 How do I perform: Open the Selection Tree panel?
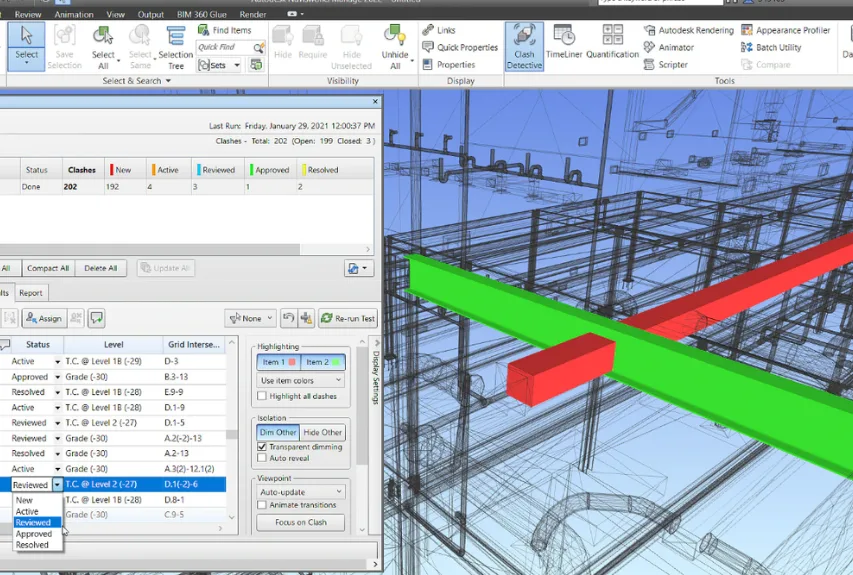176,47
